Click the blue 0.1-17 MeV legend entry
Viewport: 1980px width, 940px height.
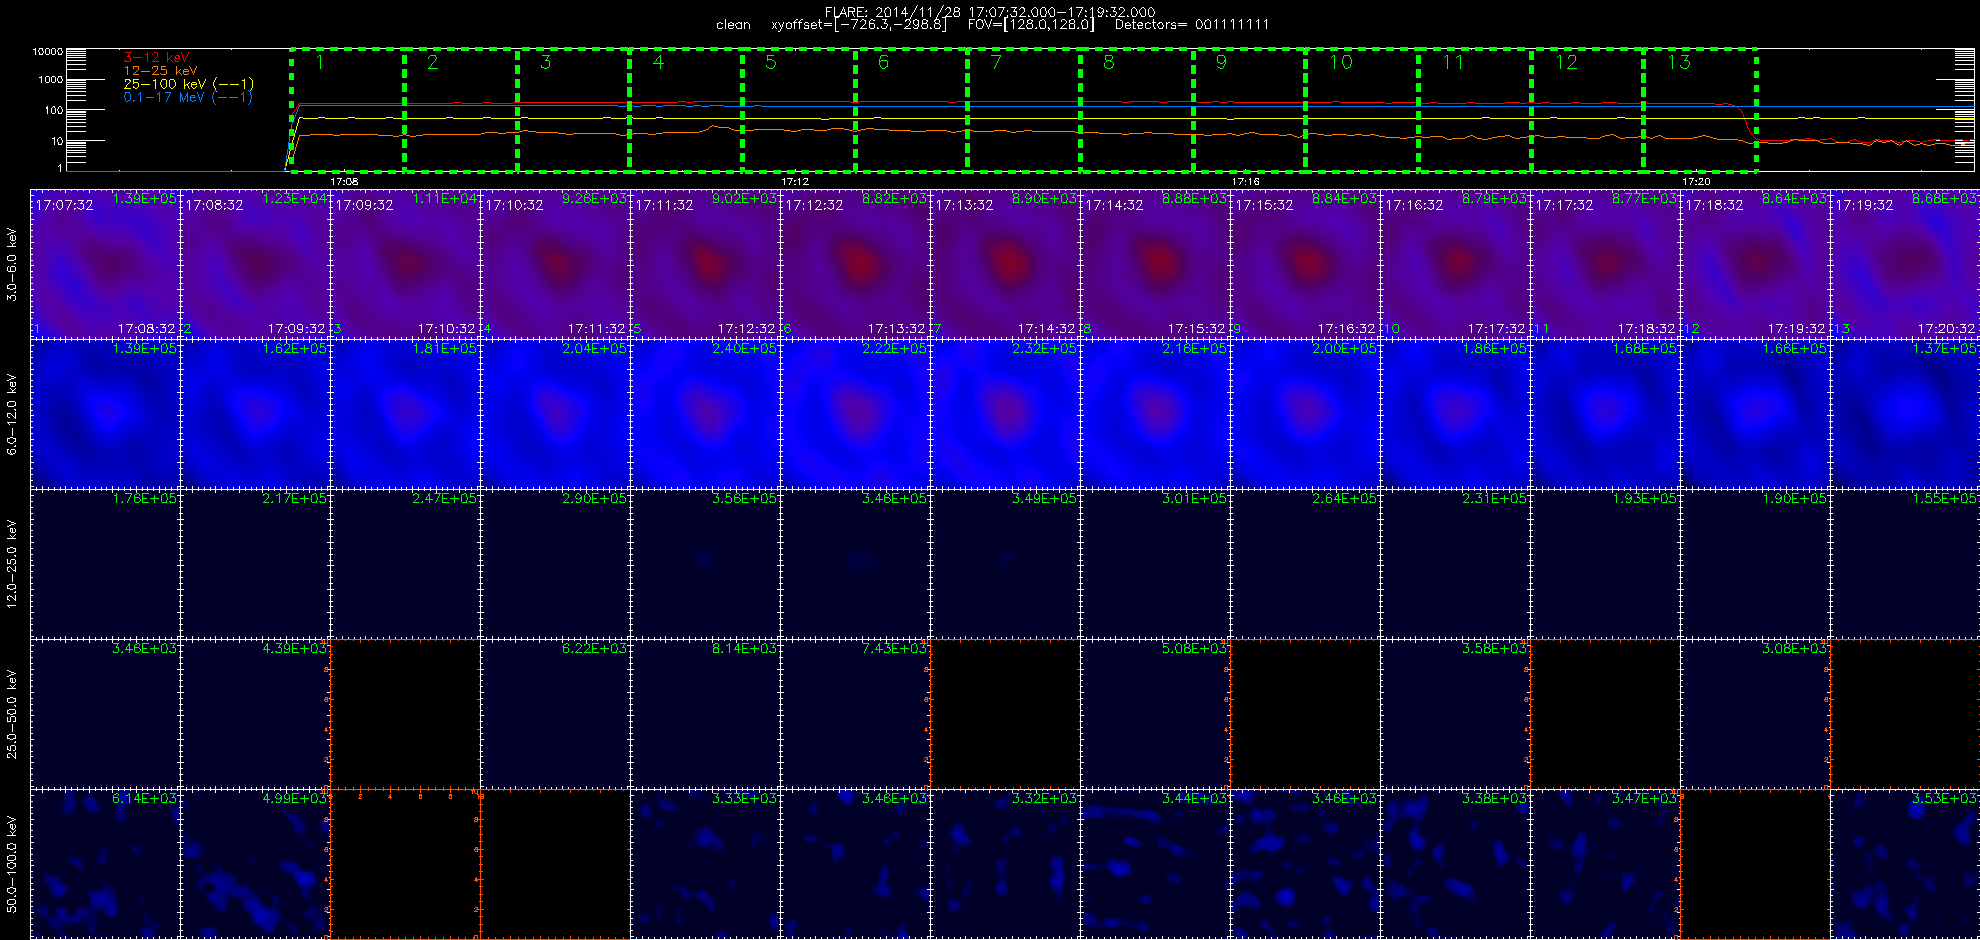188,97
